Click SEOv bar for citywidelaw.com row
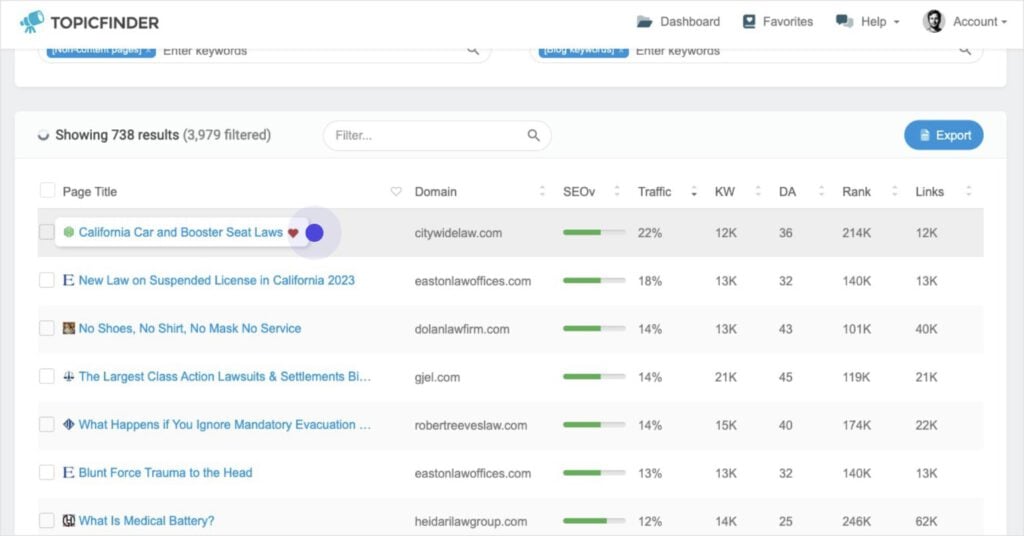The image size is (1024, 536). point(594,232)
